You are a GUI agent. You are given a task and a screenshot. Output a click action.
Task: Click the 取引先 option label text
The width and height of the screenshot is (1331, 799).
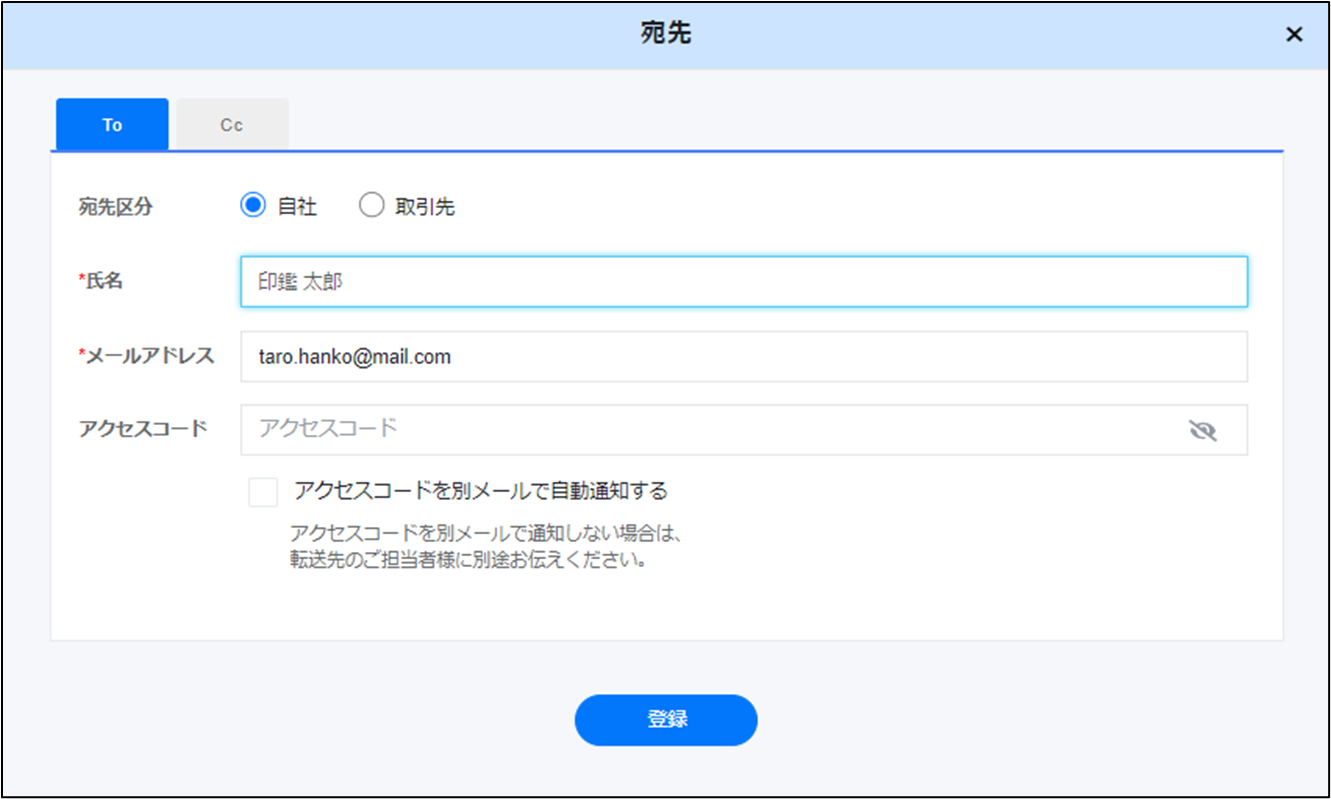425,207
